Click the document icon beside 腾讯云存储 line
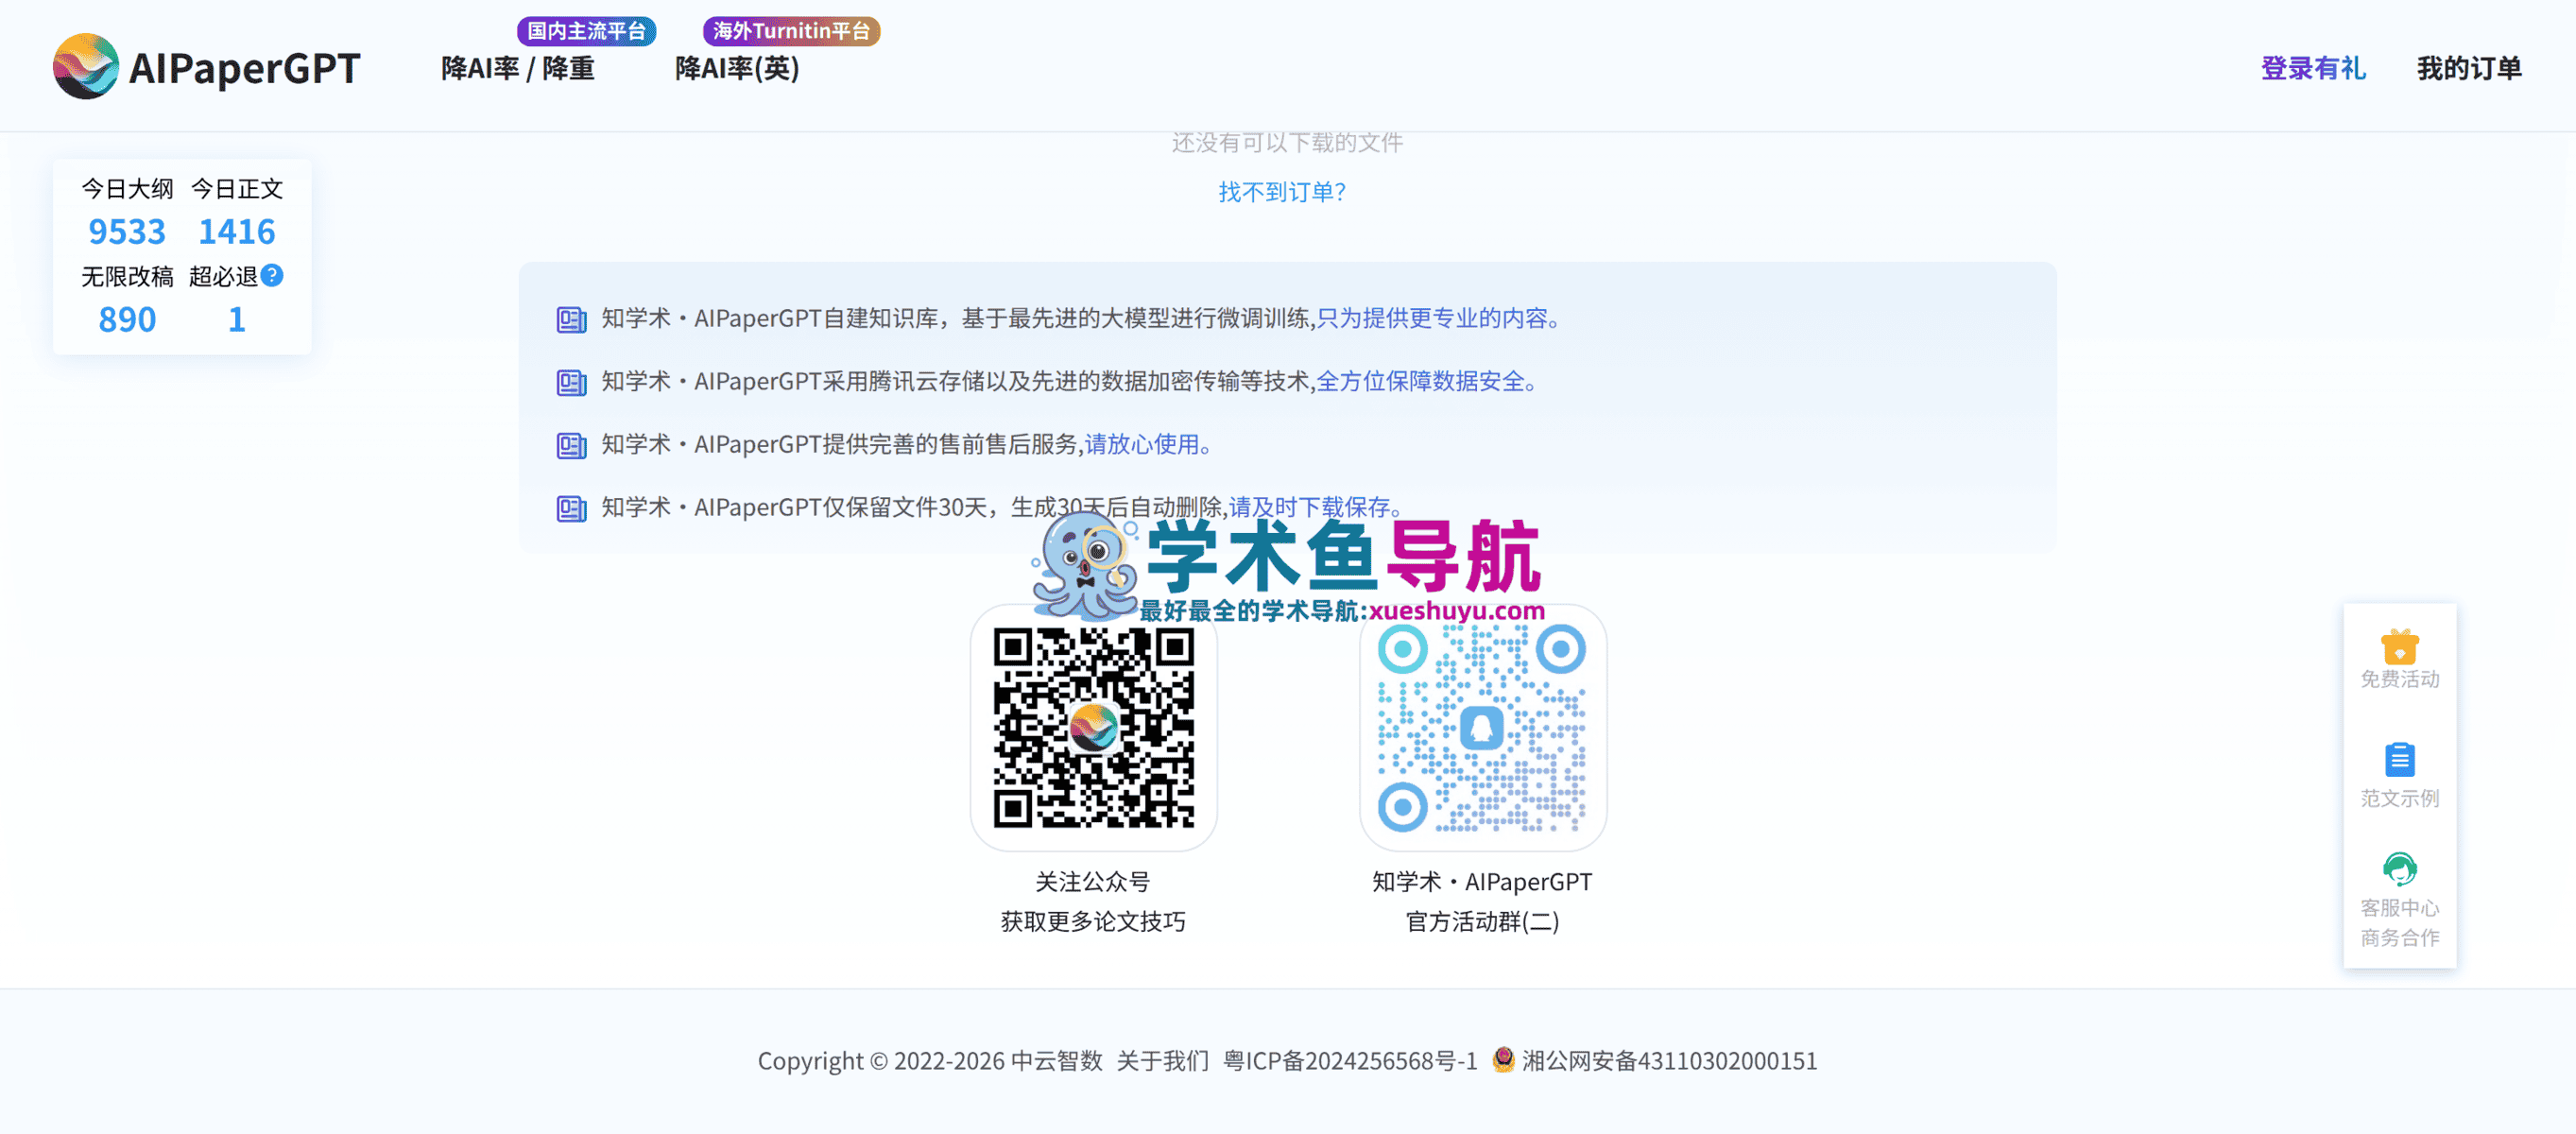 tap(571, 382)
